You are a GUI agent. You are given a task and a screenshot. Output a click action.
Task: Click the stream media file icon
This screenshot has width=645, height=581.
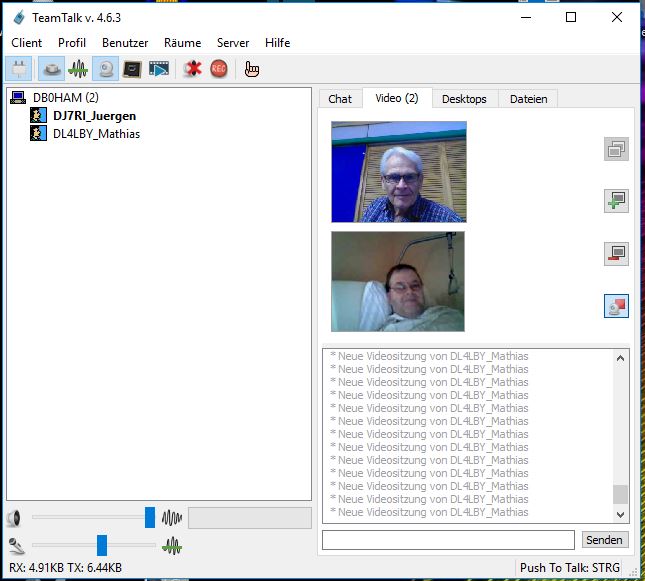(159, 69)
